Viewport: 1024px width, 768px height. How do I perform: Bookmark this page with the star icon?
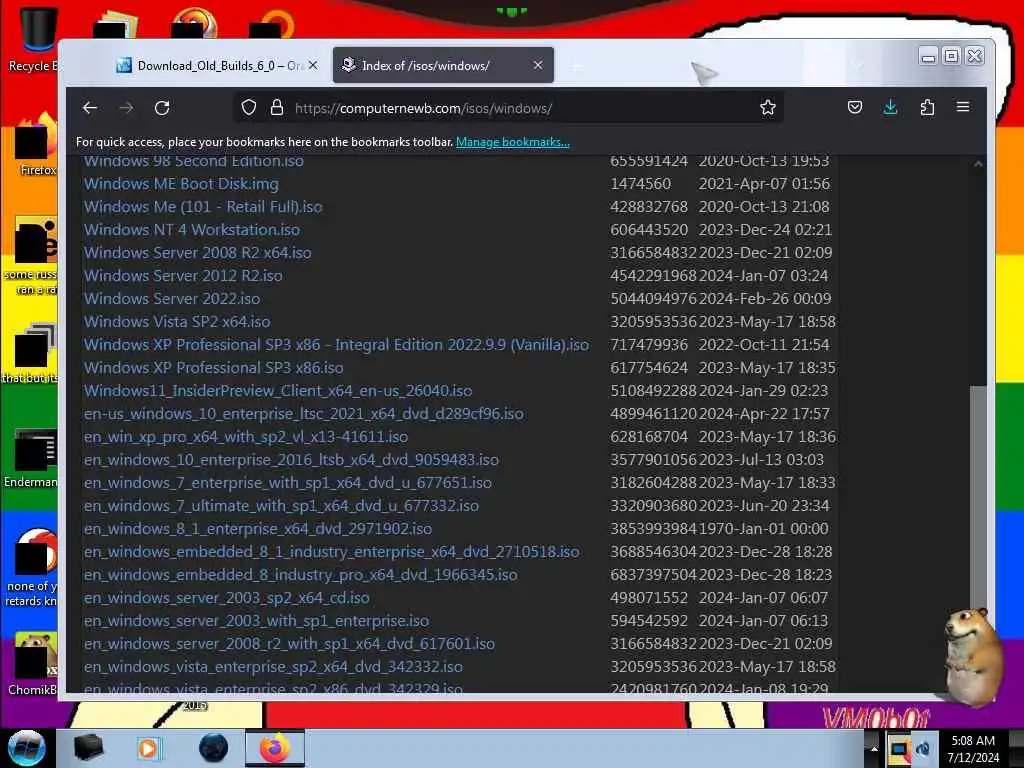(768, 108)
